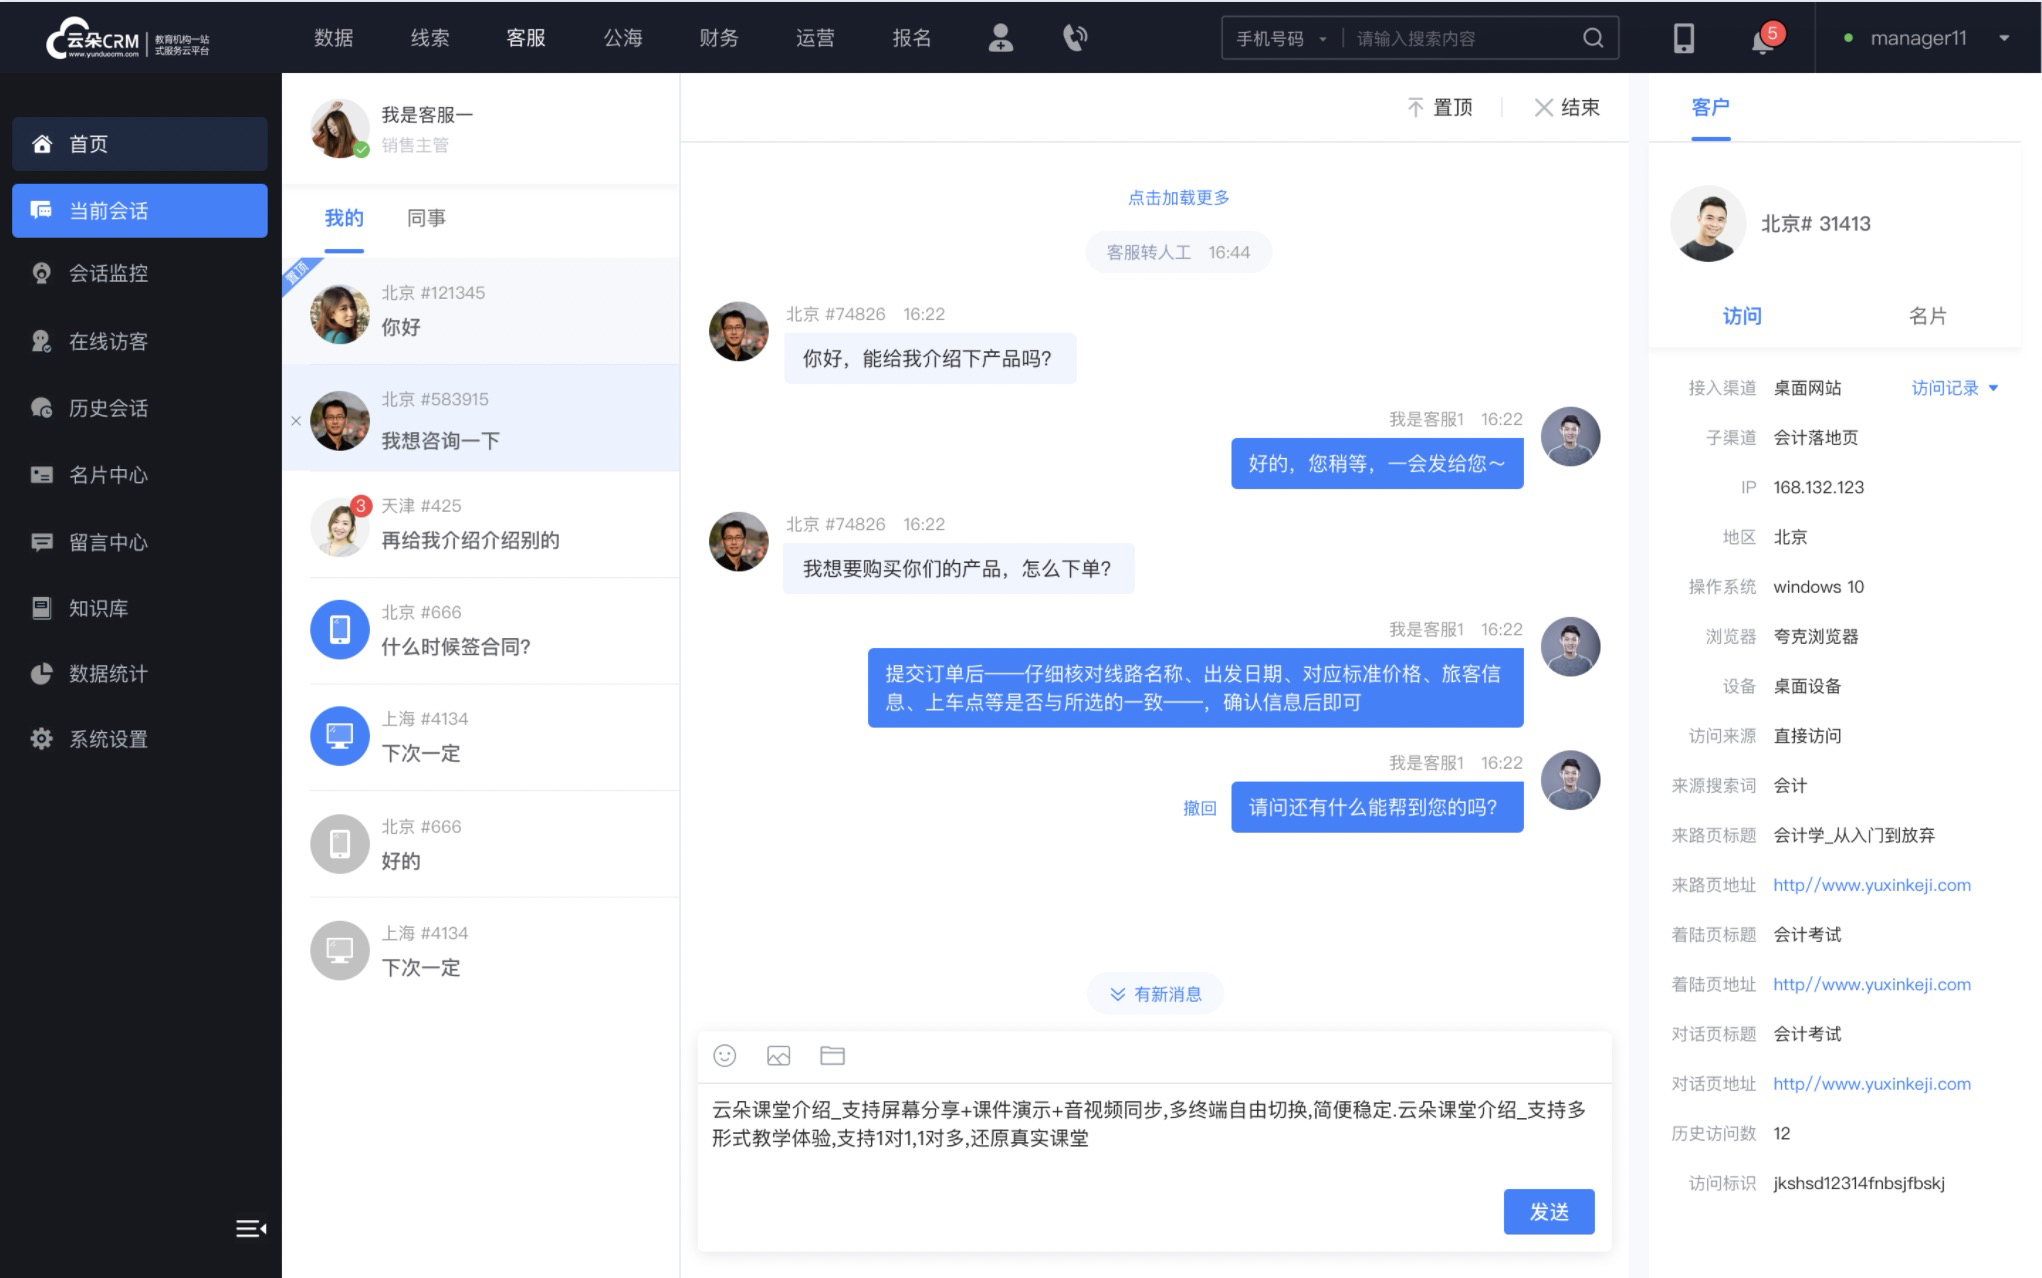Click the mobile device preview icon
Viewport: 2042px width, 1278px height.
coord(1684,37)
